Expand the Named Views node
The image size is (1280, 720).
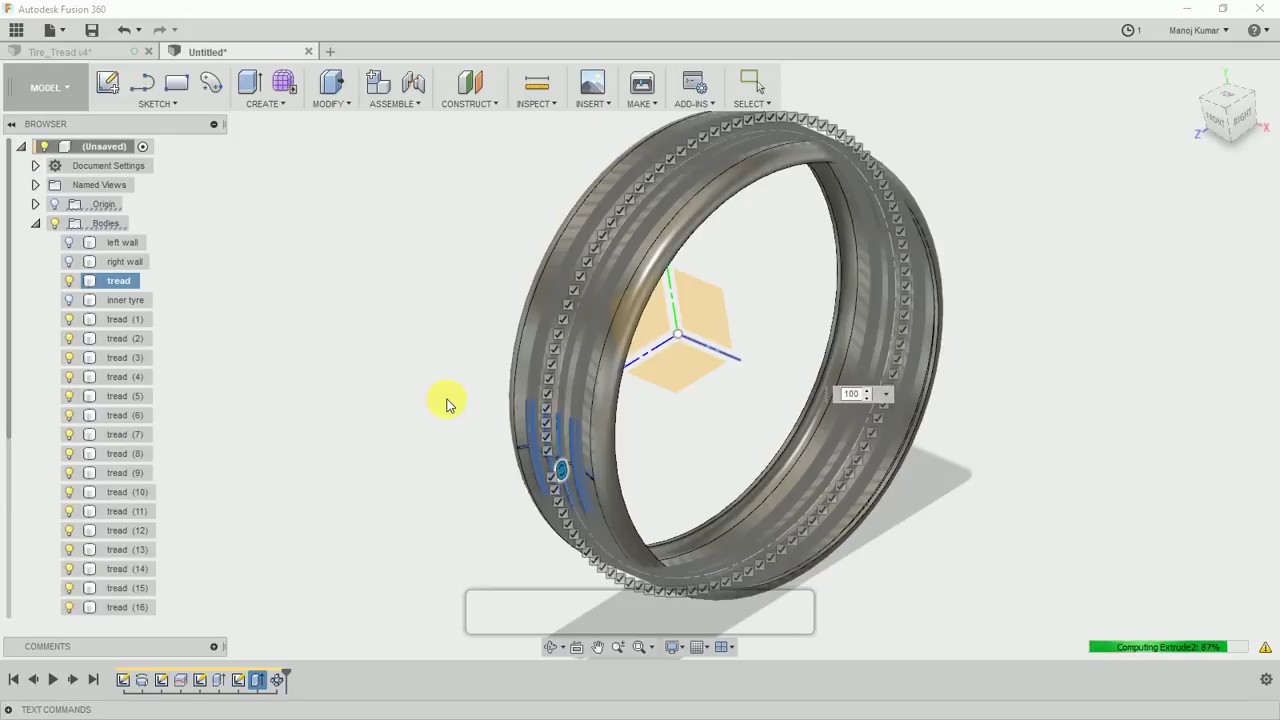click(35, 185)
